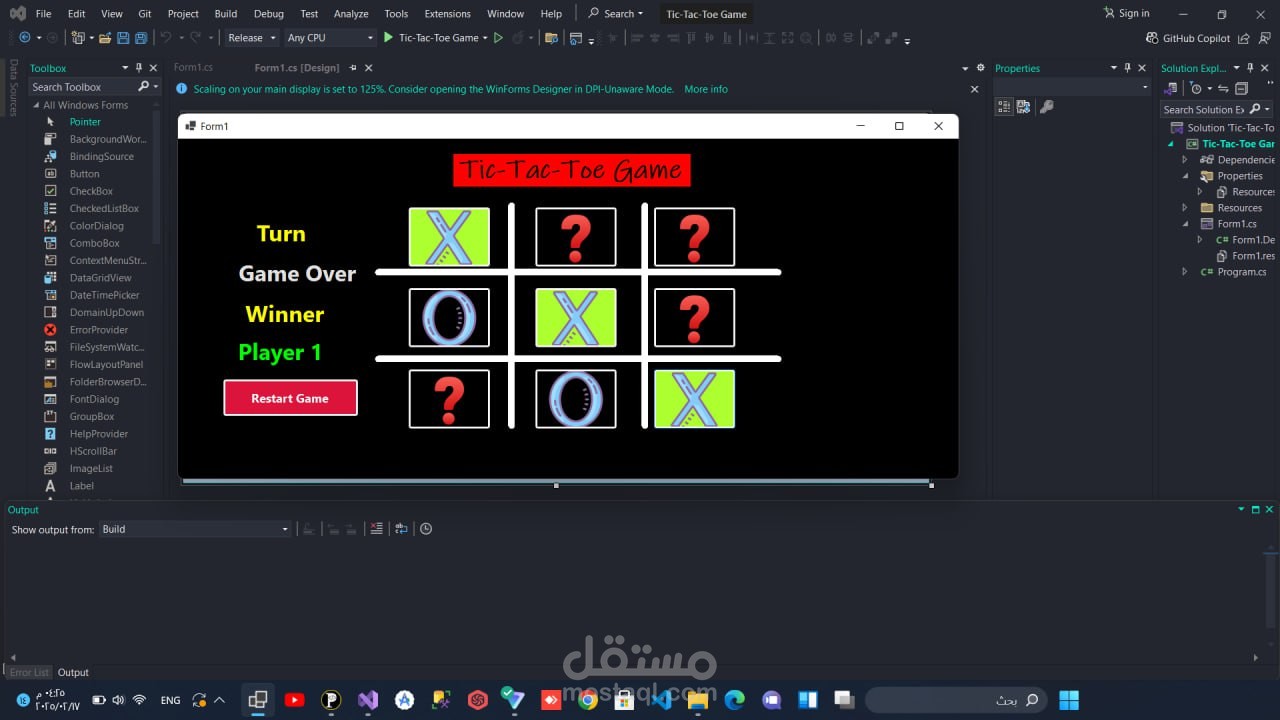Toggle word wrap icon in Output panel
Viewport: 1280px width, 720px height.
click(401, 529)
